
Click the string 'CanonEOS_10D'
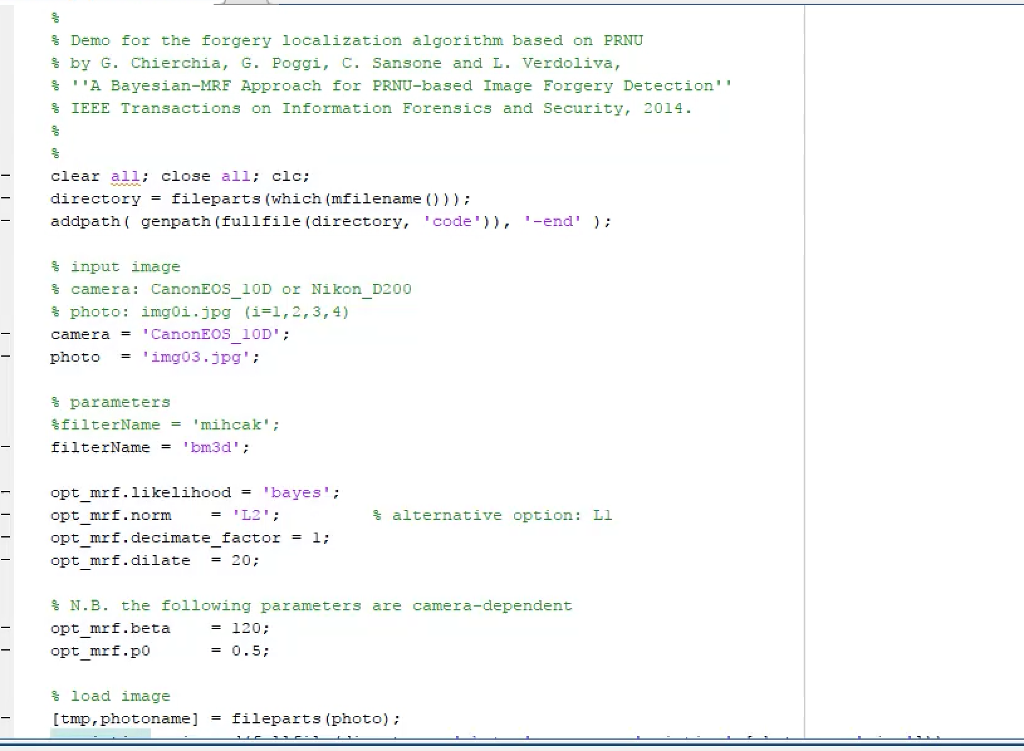coord(213,334)
